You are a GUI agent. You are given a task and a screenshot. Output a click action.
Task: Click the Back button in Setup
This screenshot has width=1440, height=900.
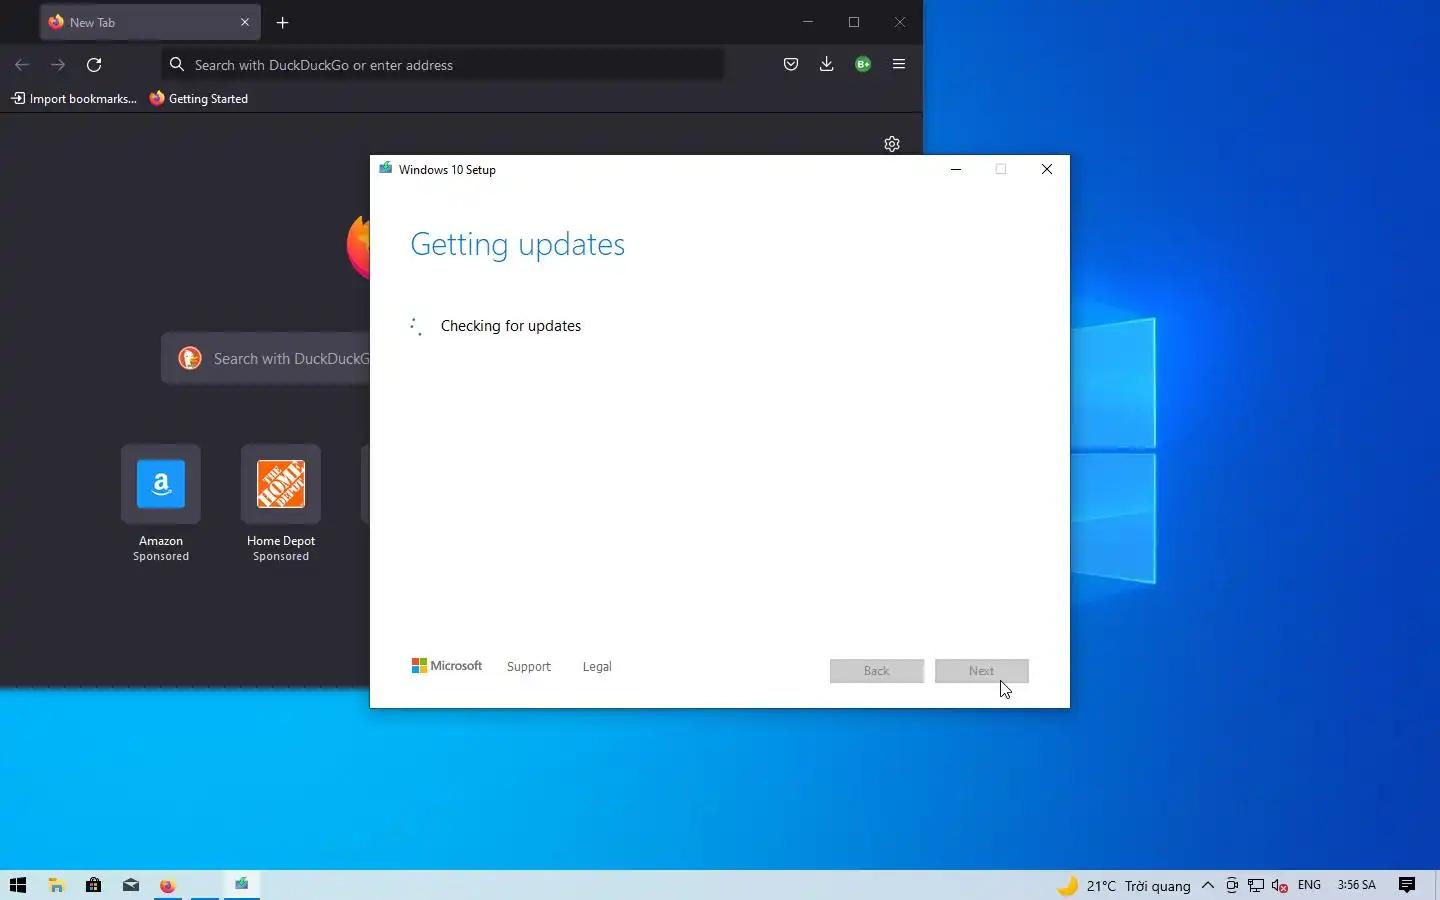pyautogui.click(x=877, y=671)
